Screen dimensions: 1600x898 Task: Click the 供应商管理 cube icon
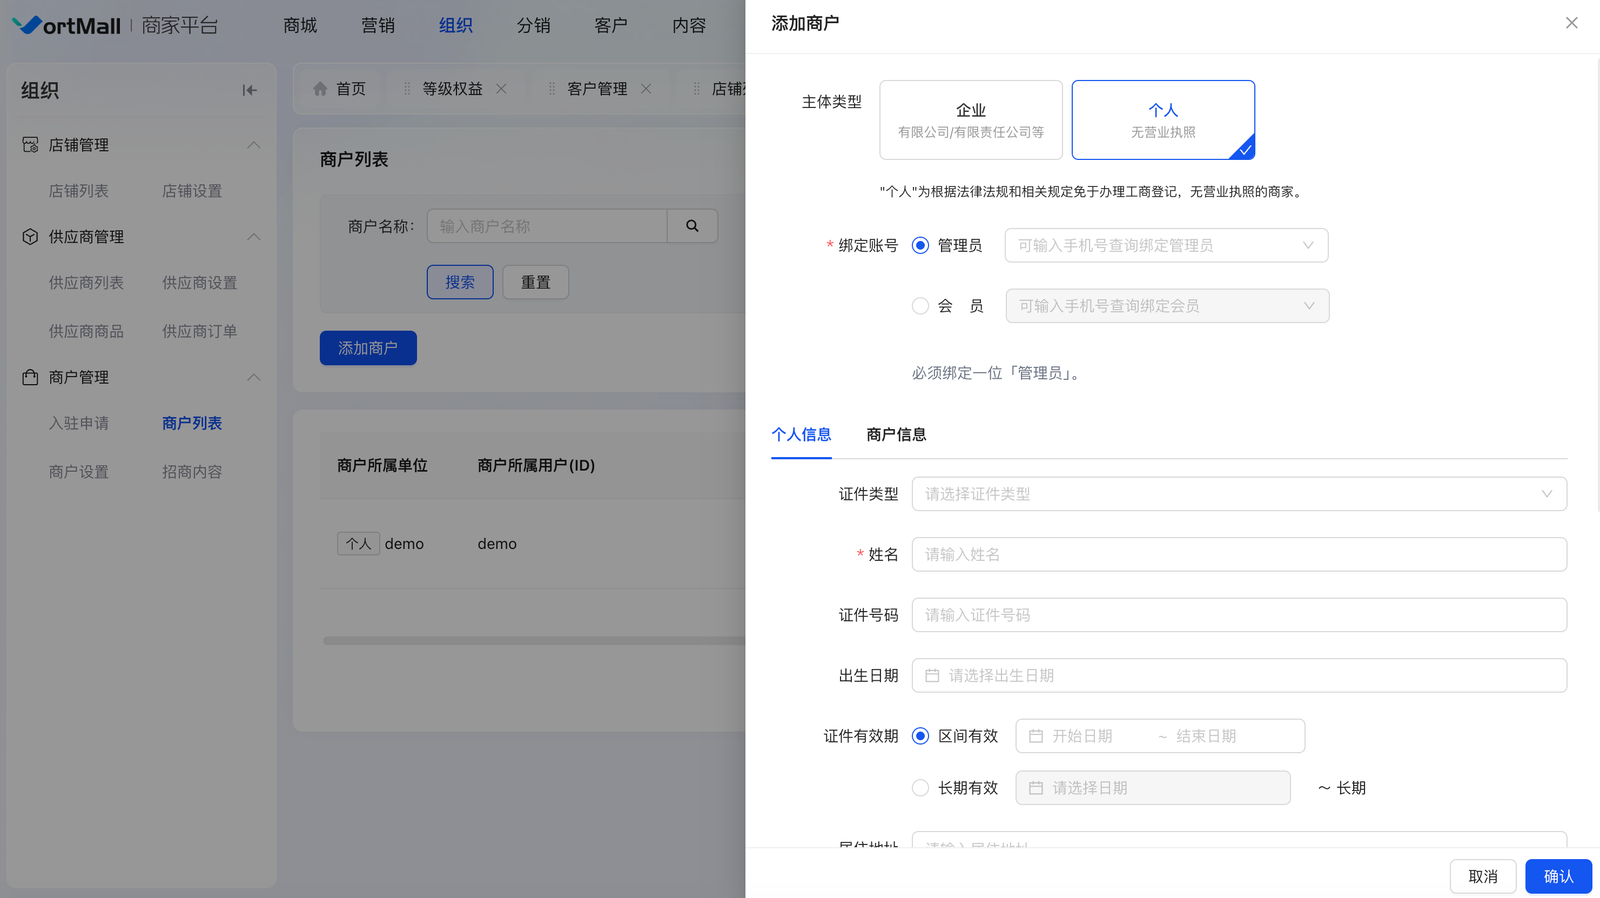(x=30, y=237)
